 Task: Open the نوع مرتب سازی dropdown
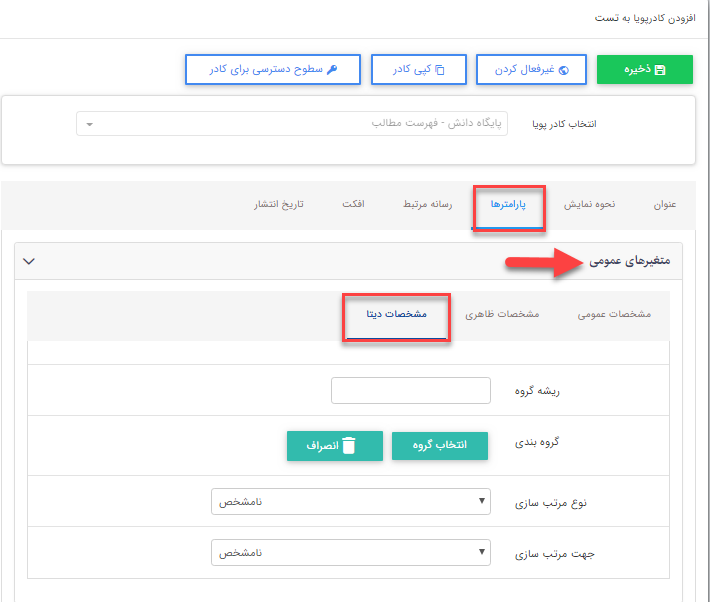point(350,501)
